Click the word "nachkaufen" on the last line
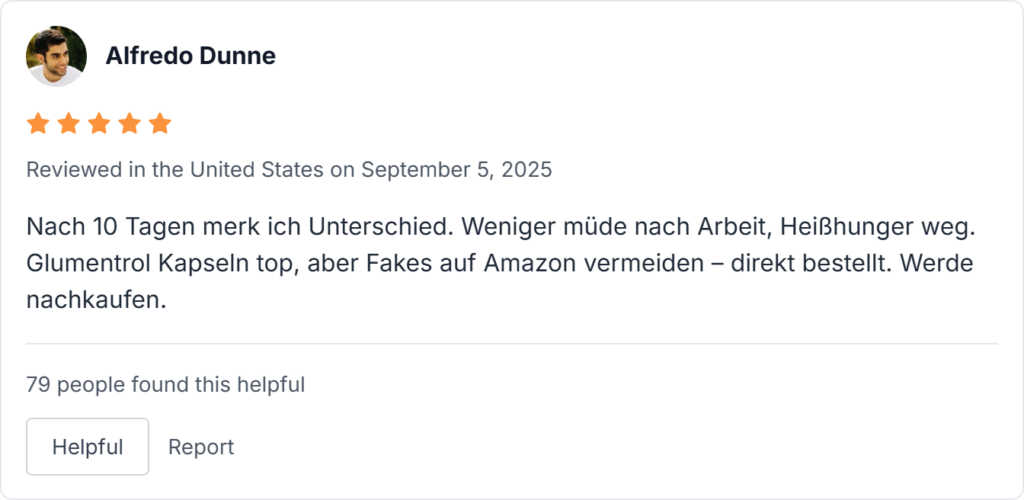 coord(93,301)
